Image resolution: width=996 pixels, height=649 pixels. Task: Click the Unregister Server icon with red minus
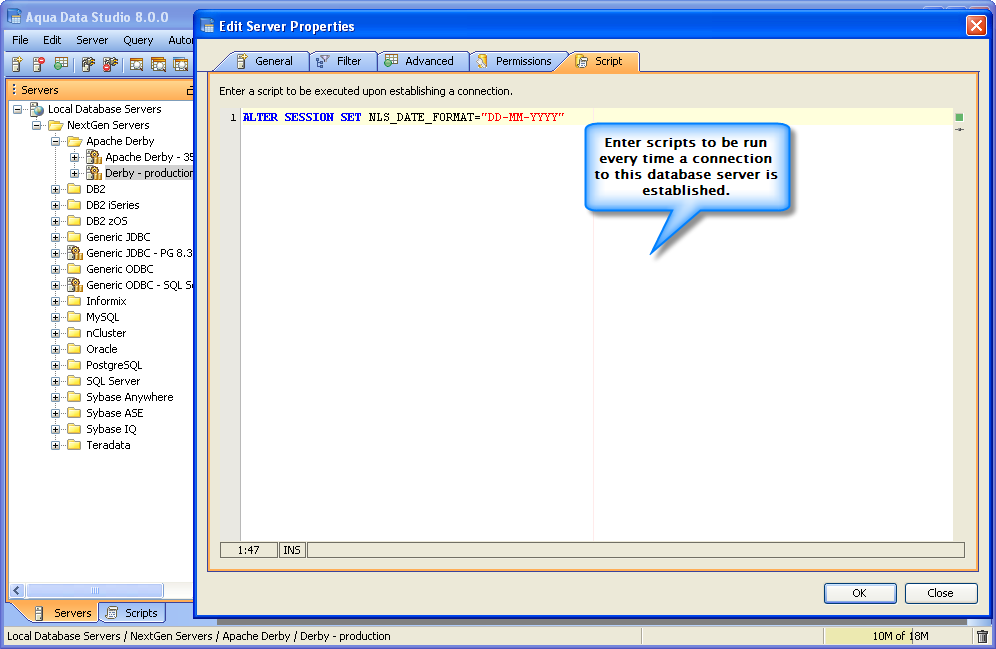pos(38,64)
